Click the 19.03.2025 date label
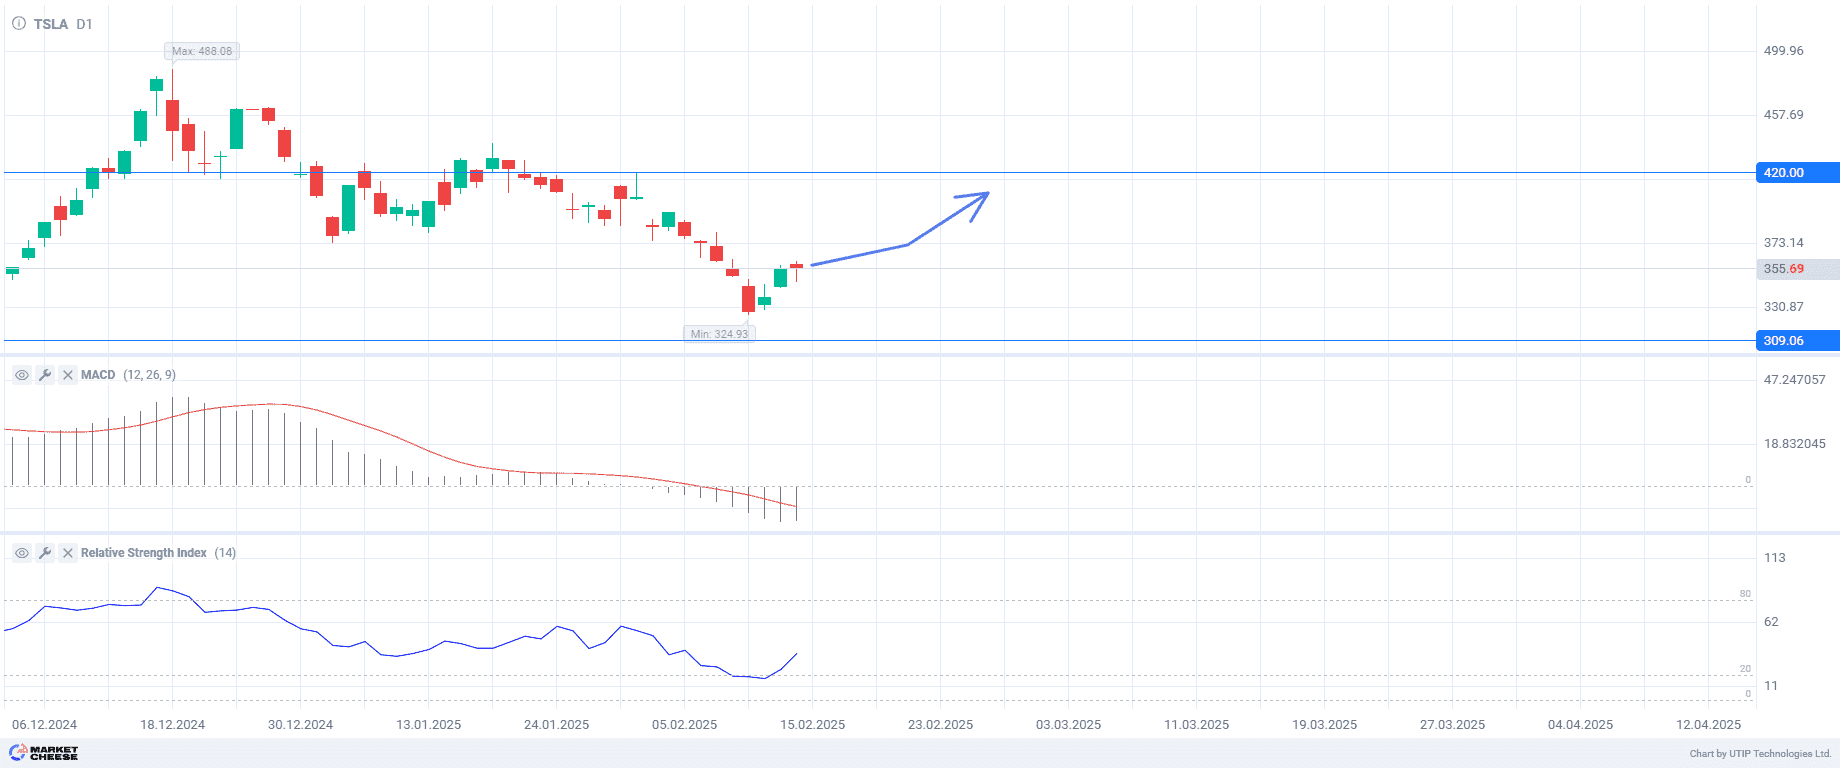The image size is (1840, 768). [x=1325, y=725]
